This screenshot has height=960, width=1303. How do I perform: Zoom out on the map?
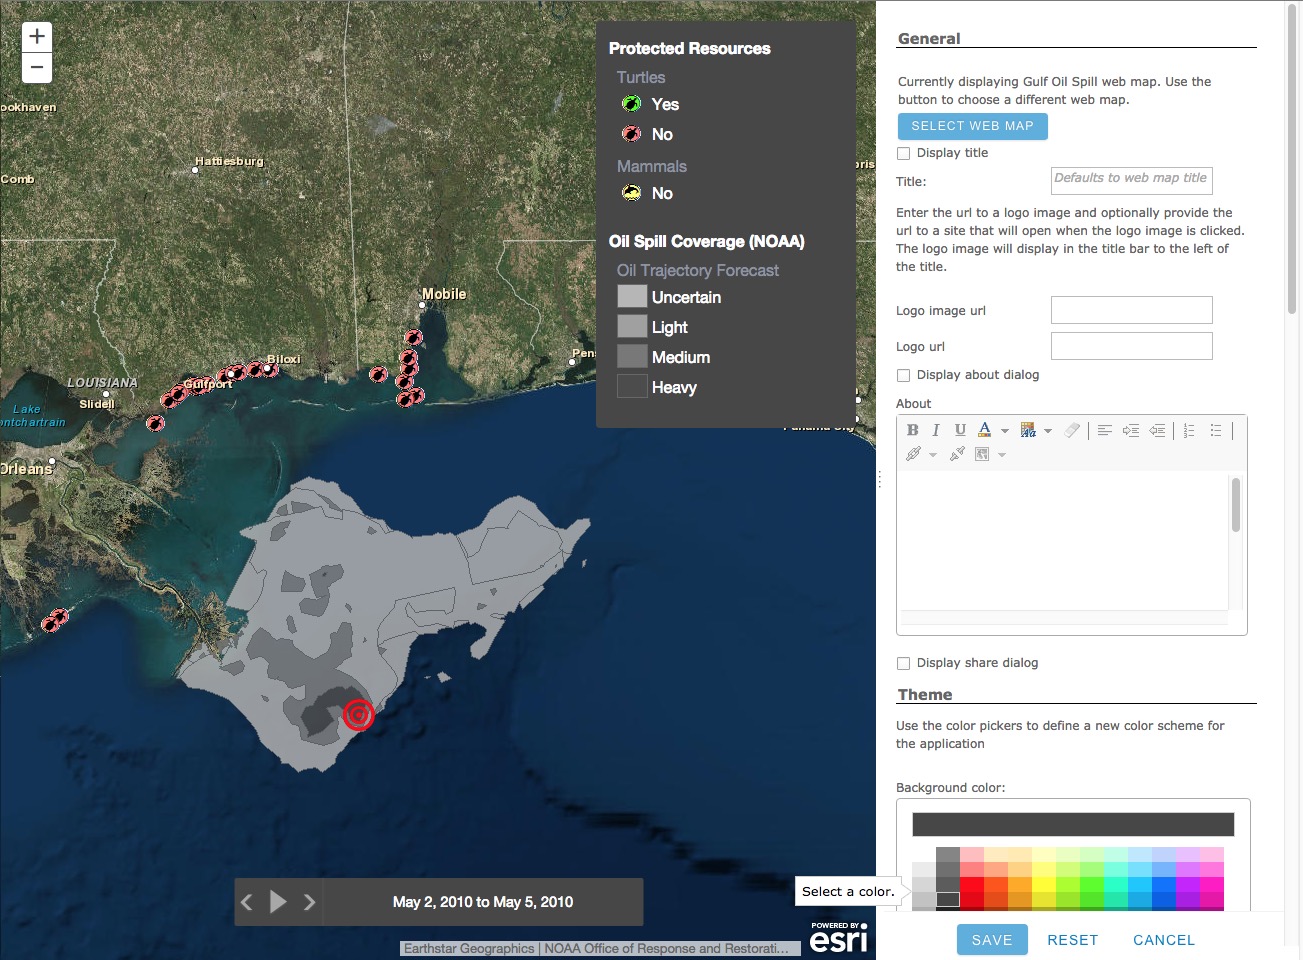coord(37,68)
